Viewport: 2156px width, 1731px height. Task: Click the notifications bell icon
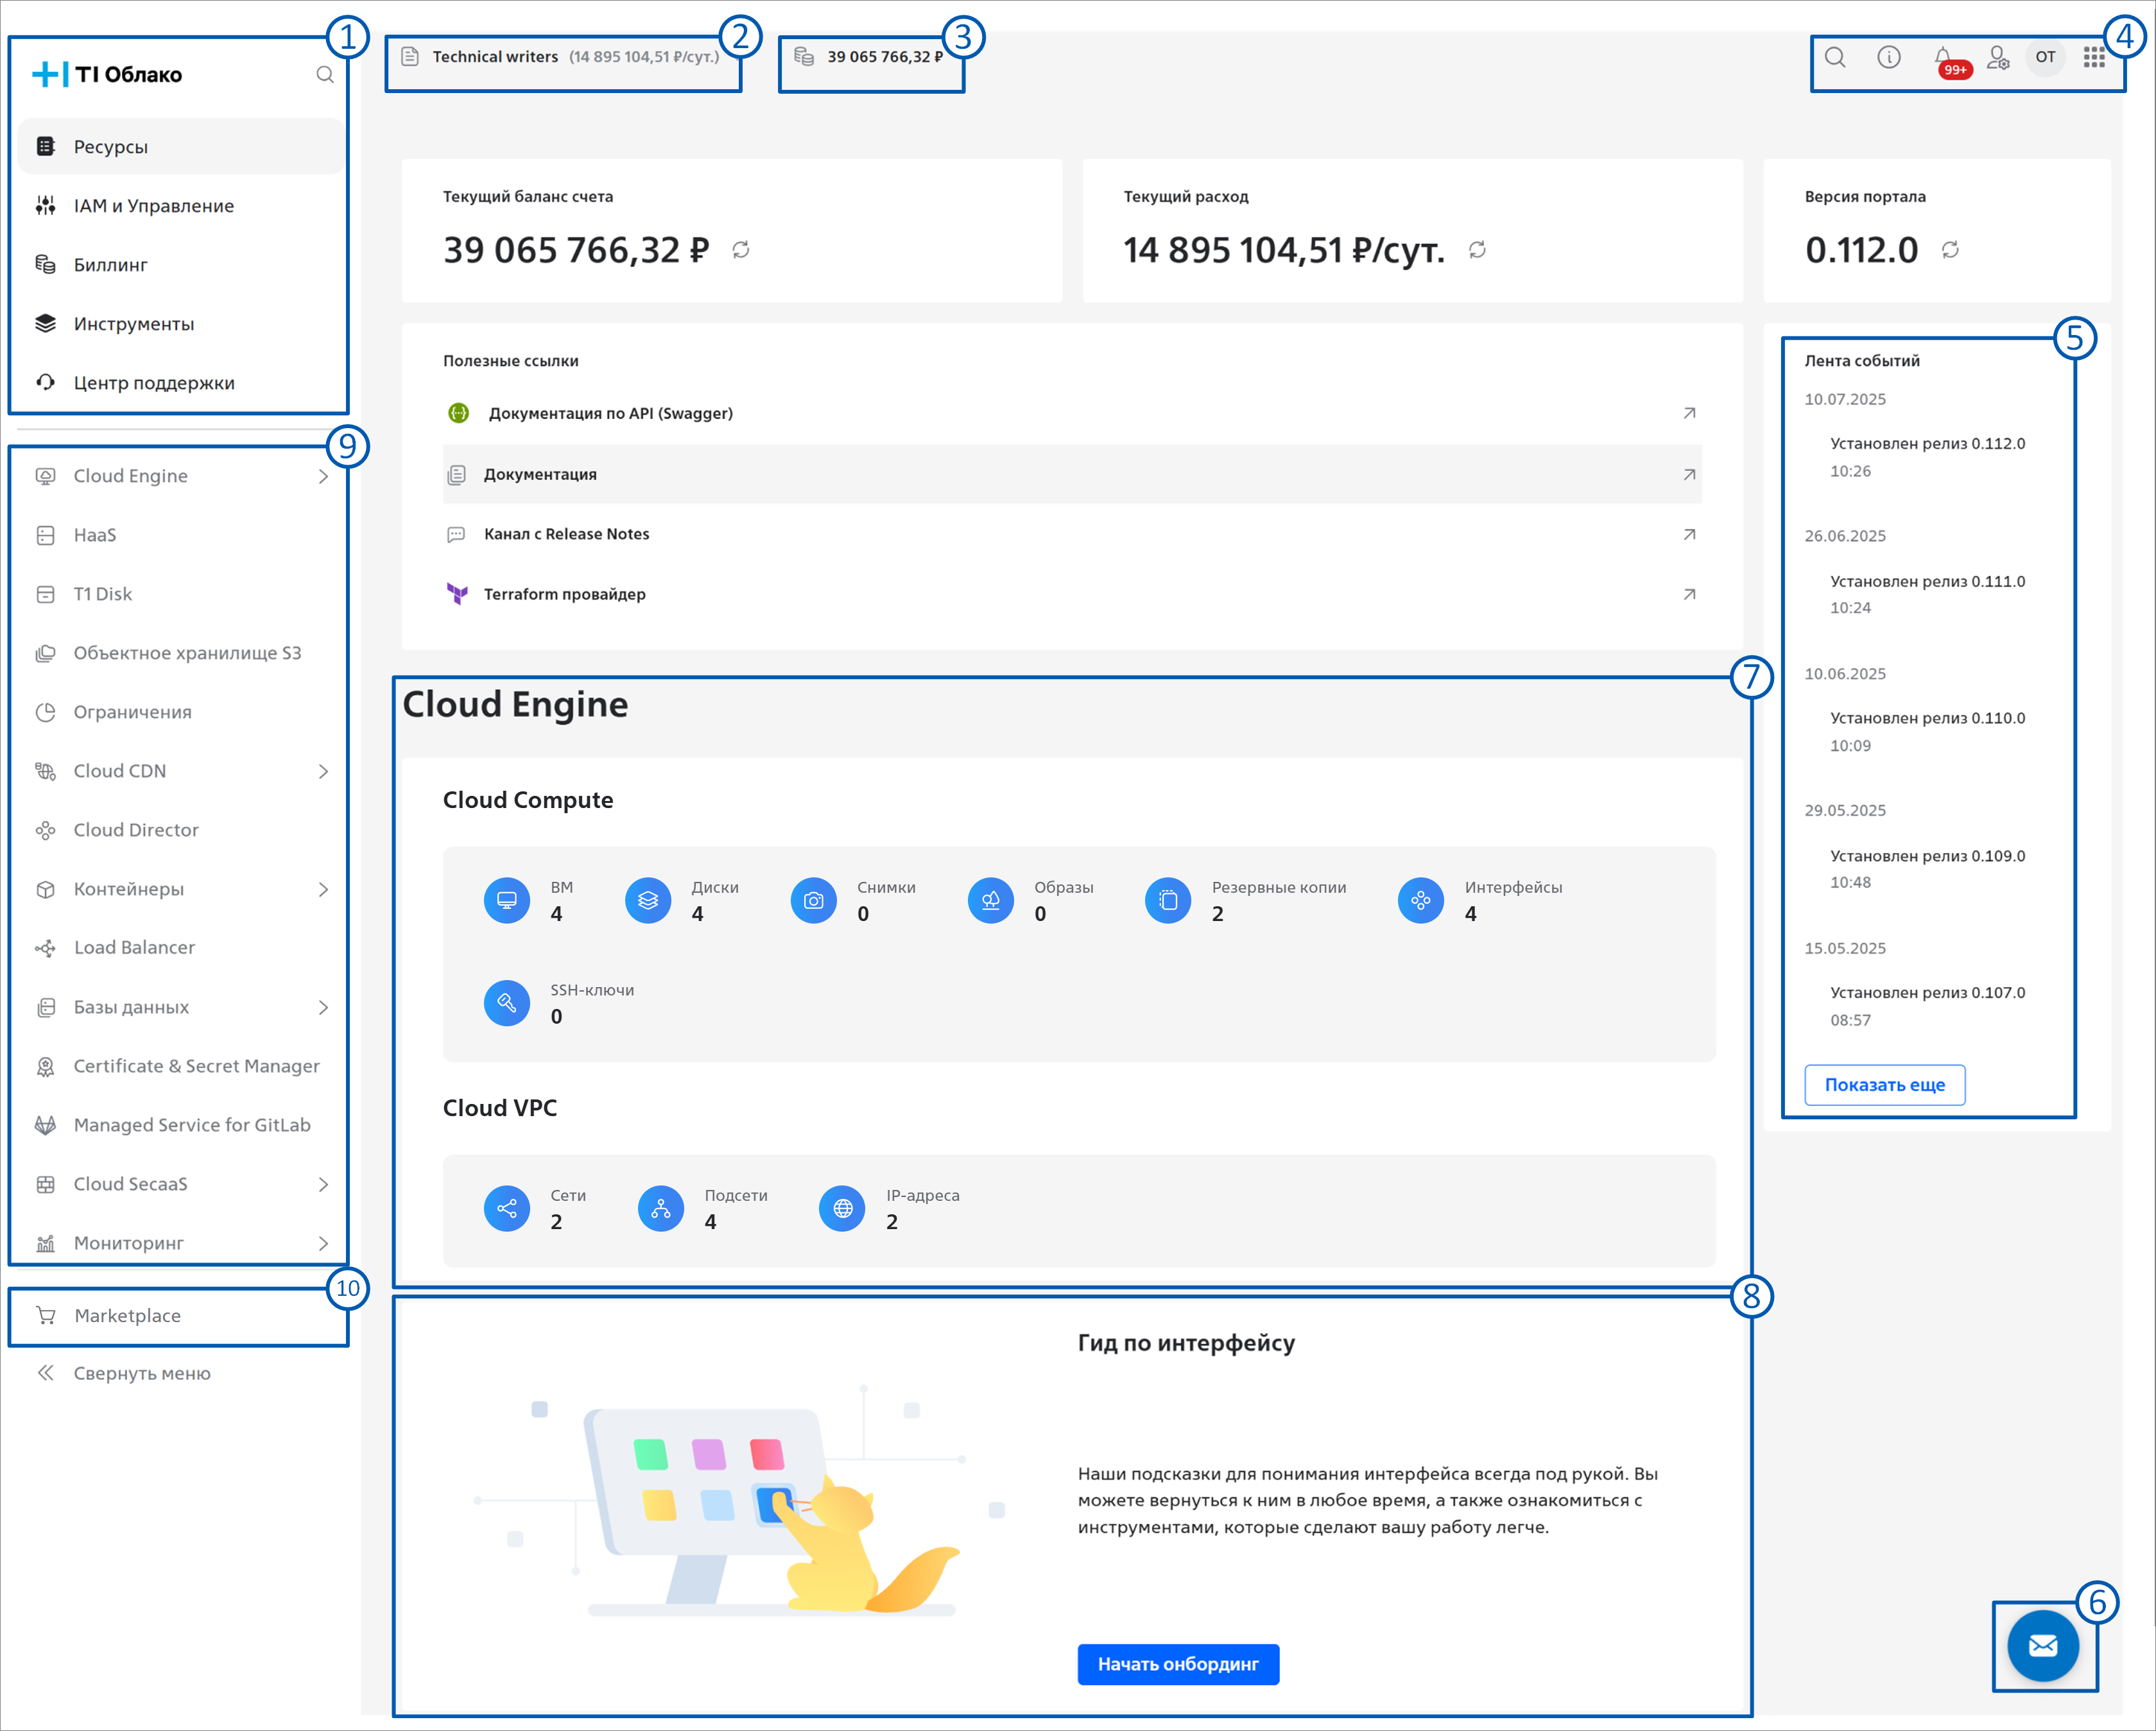point(1943,57)
